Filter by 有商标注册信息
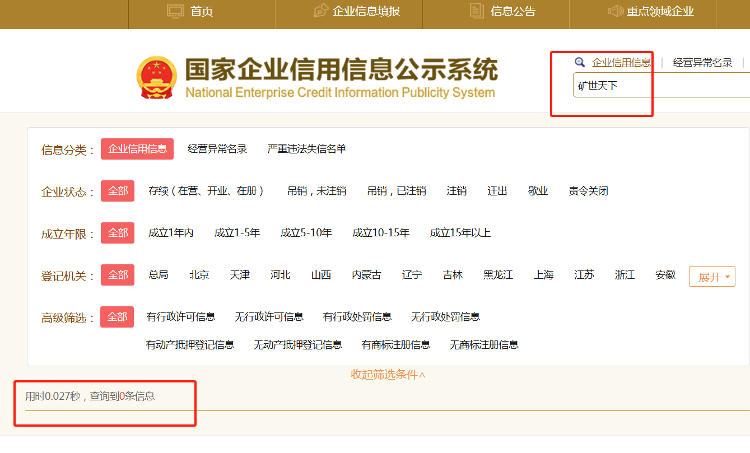Image resolution: width=750 pixels, height=453 pixels. pyautogui.click(x=396, y=345)
